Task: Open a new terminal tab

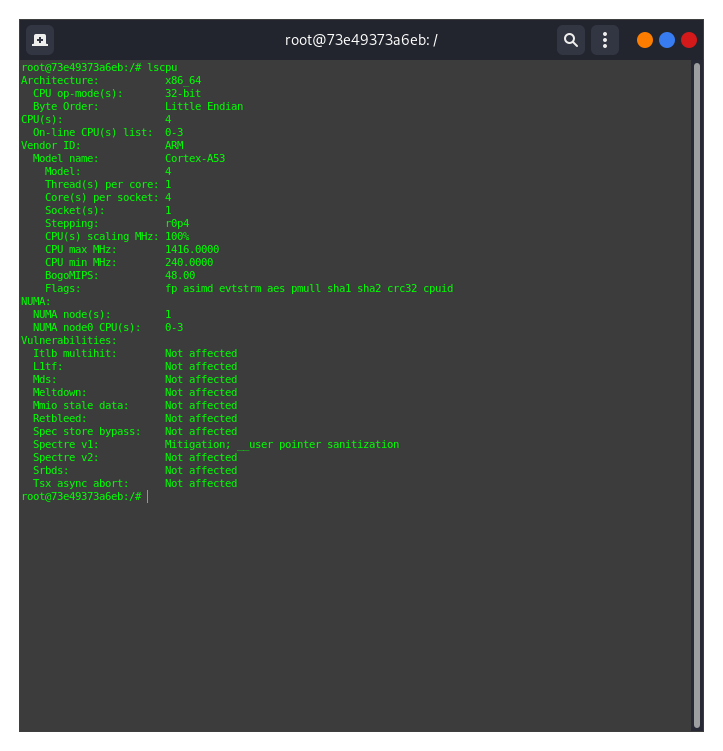Action: coord(40,40)
